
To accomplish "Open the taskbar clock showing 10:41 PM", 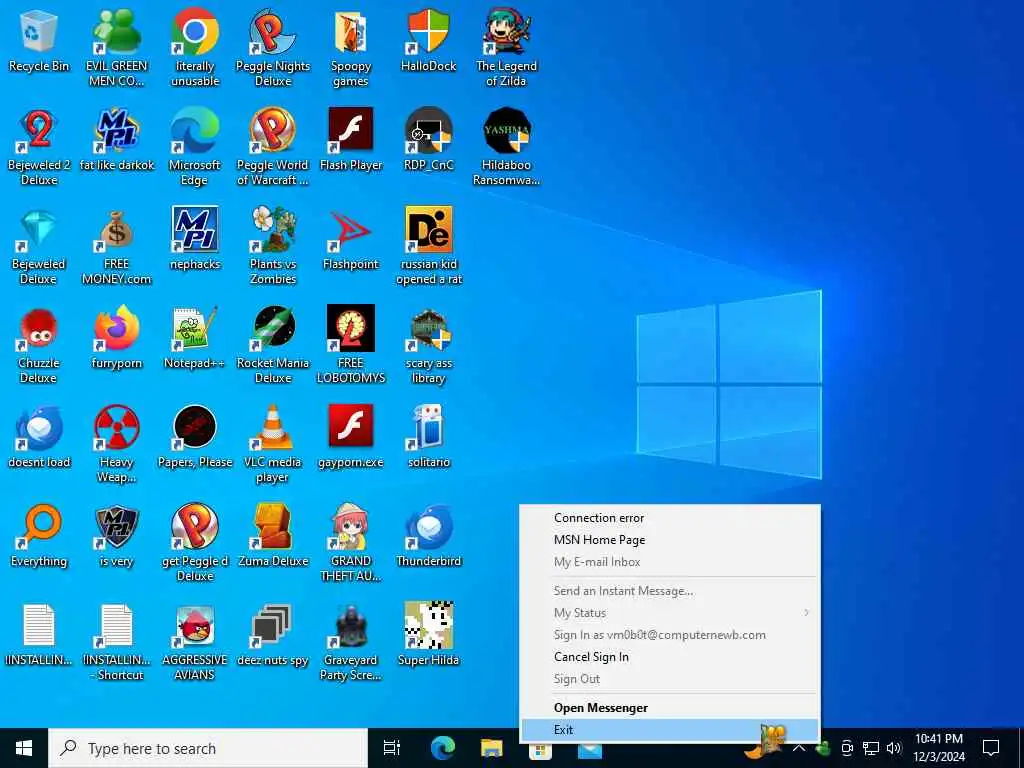I will click(939, 748).
